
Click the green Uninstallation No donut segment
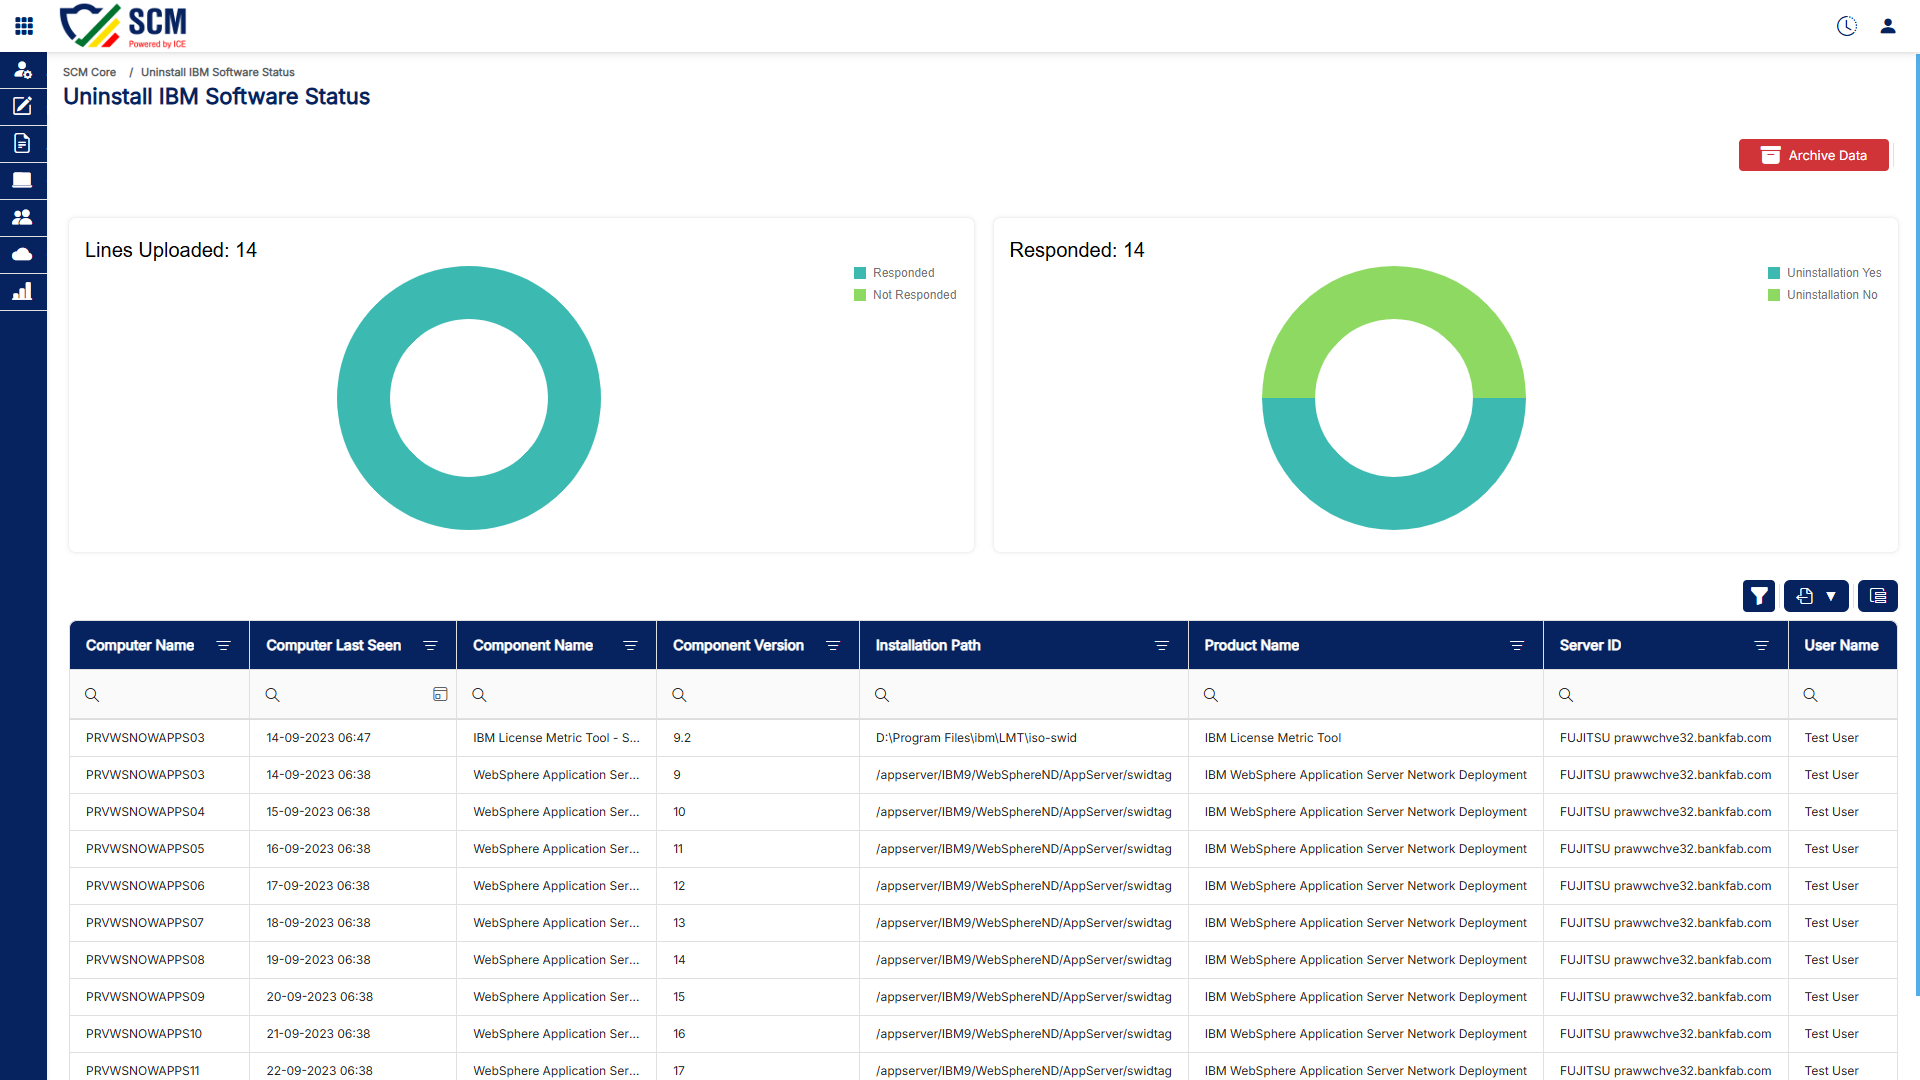(x=1394, y=292)
